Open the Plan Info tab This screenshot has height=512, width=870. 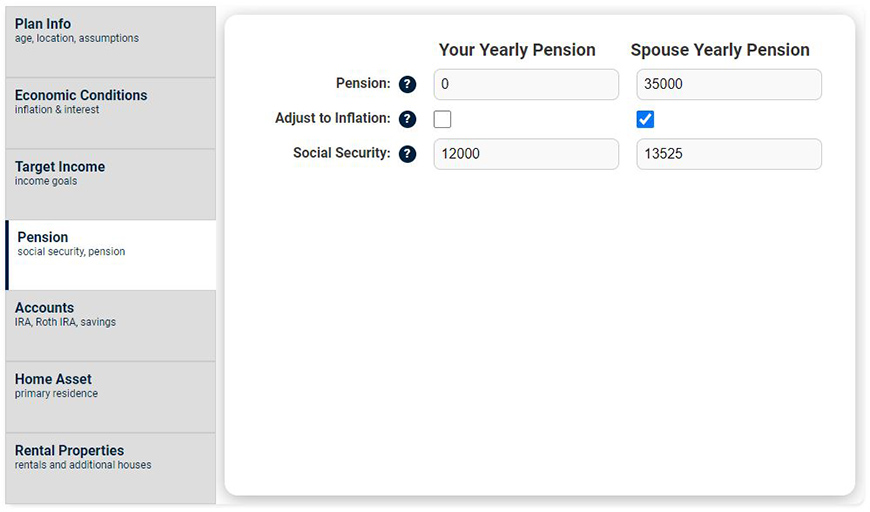pyautogui.click(x=110, y=42)
